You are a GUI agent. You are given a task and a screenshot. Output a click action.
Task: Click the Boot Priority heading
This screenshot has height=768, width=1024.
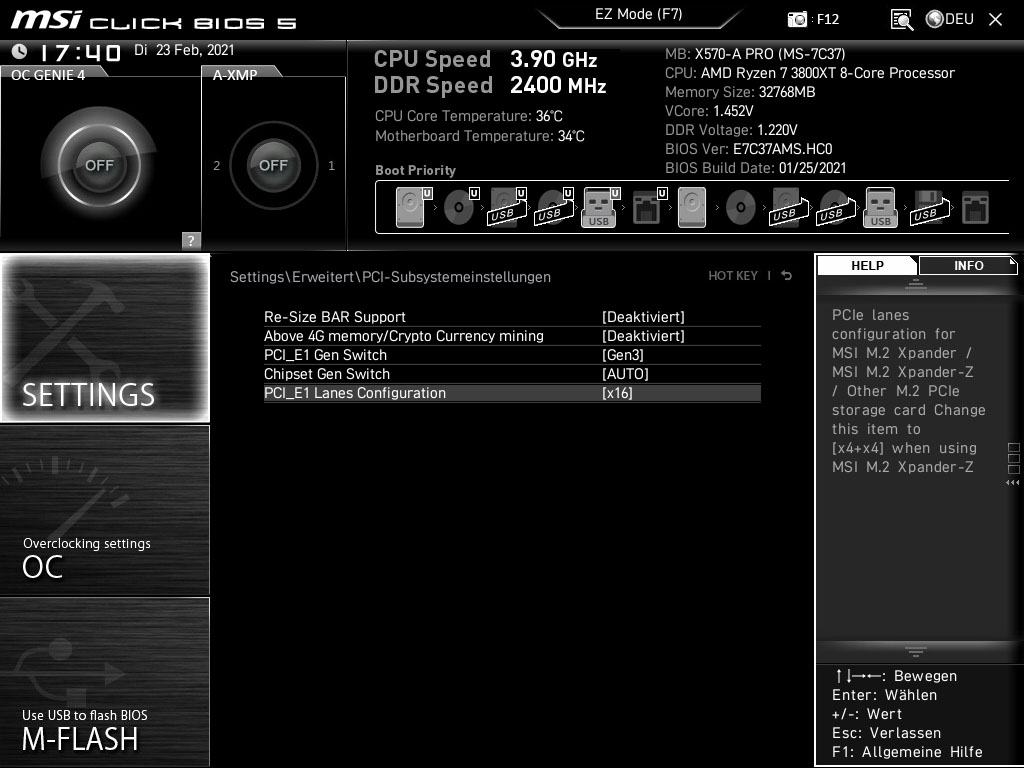(415, 170)
